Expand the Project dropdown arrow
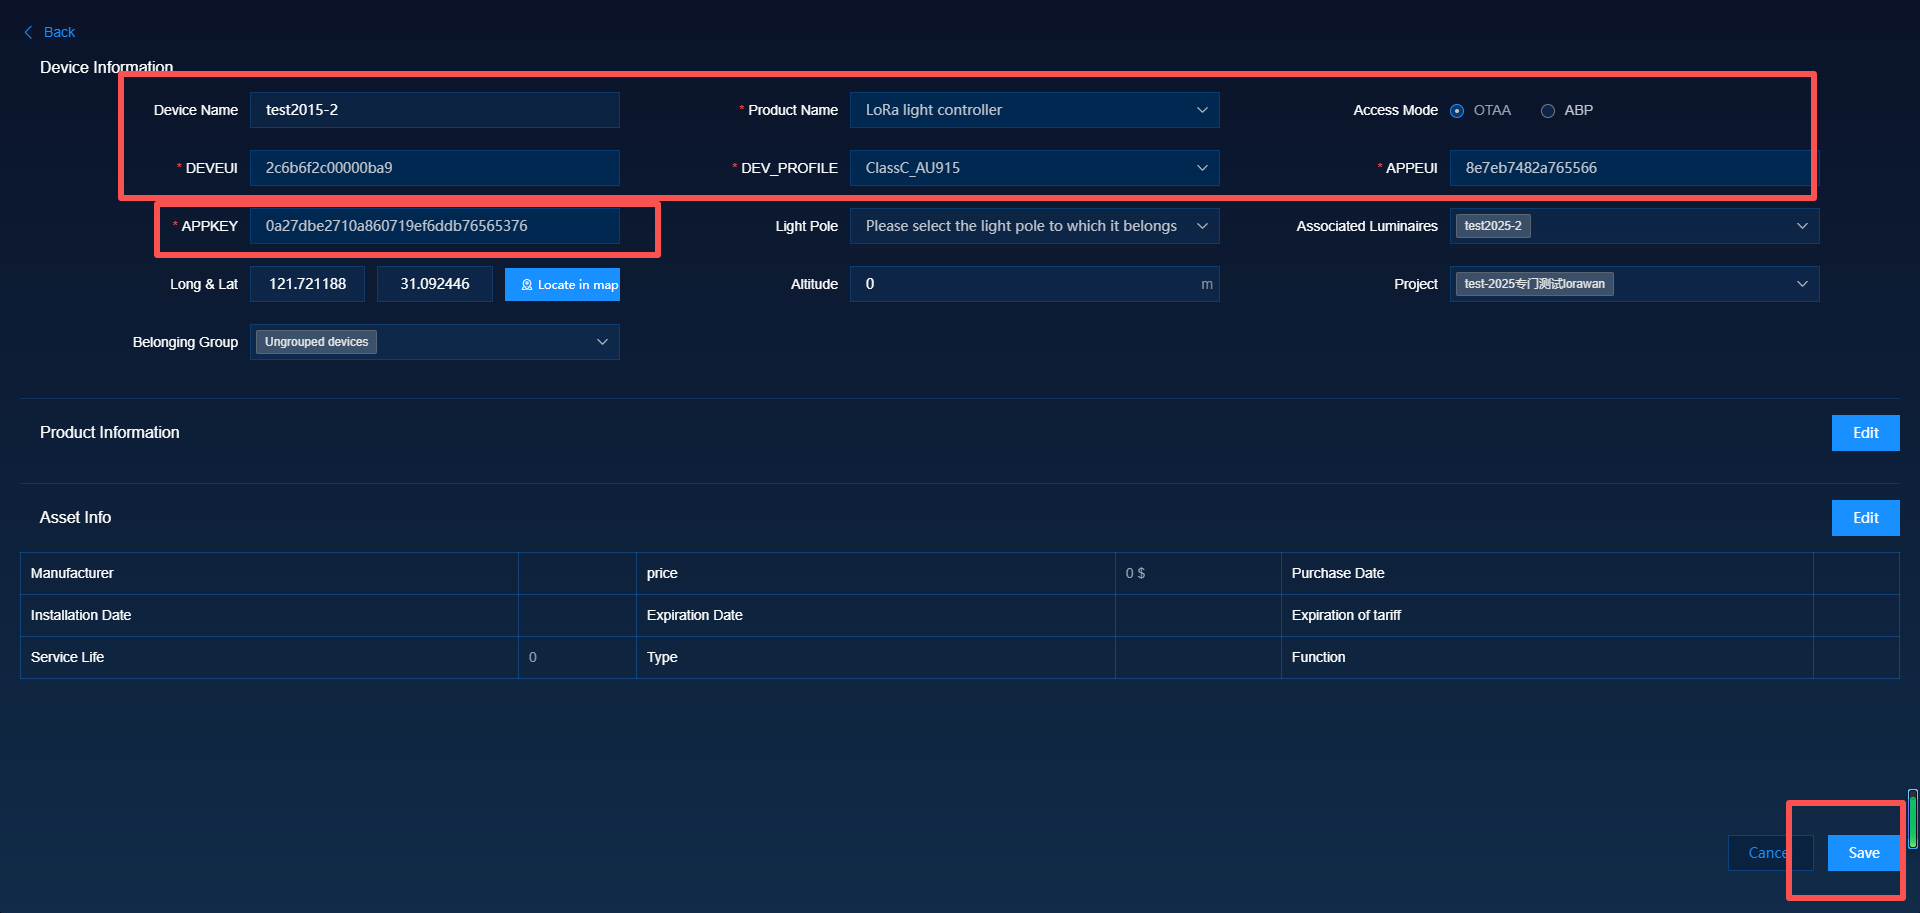Screen dimensions: 1920x913 tap(1801, 284)
